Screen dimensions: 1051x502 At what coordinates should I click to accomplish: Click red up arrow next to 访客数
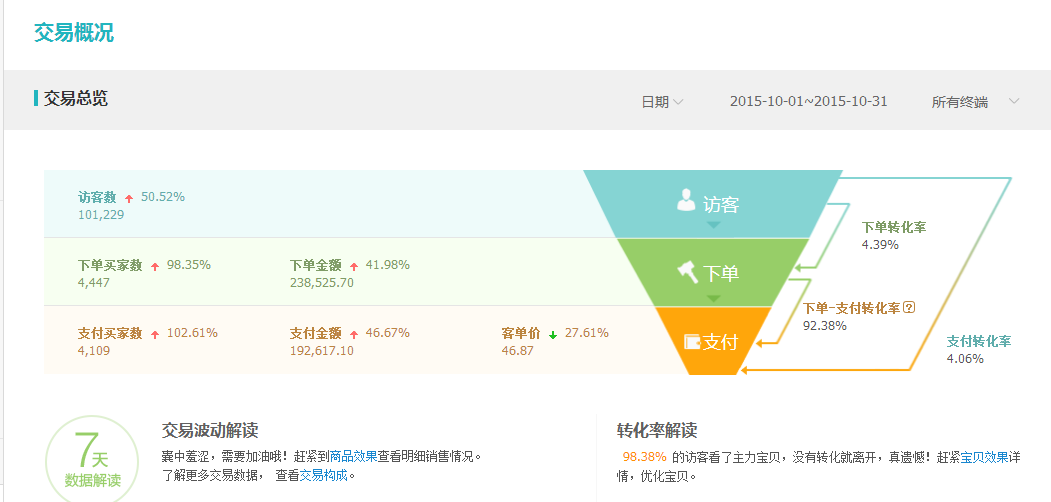coord(129,198)
